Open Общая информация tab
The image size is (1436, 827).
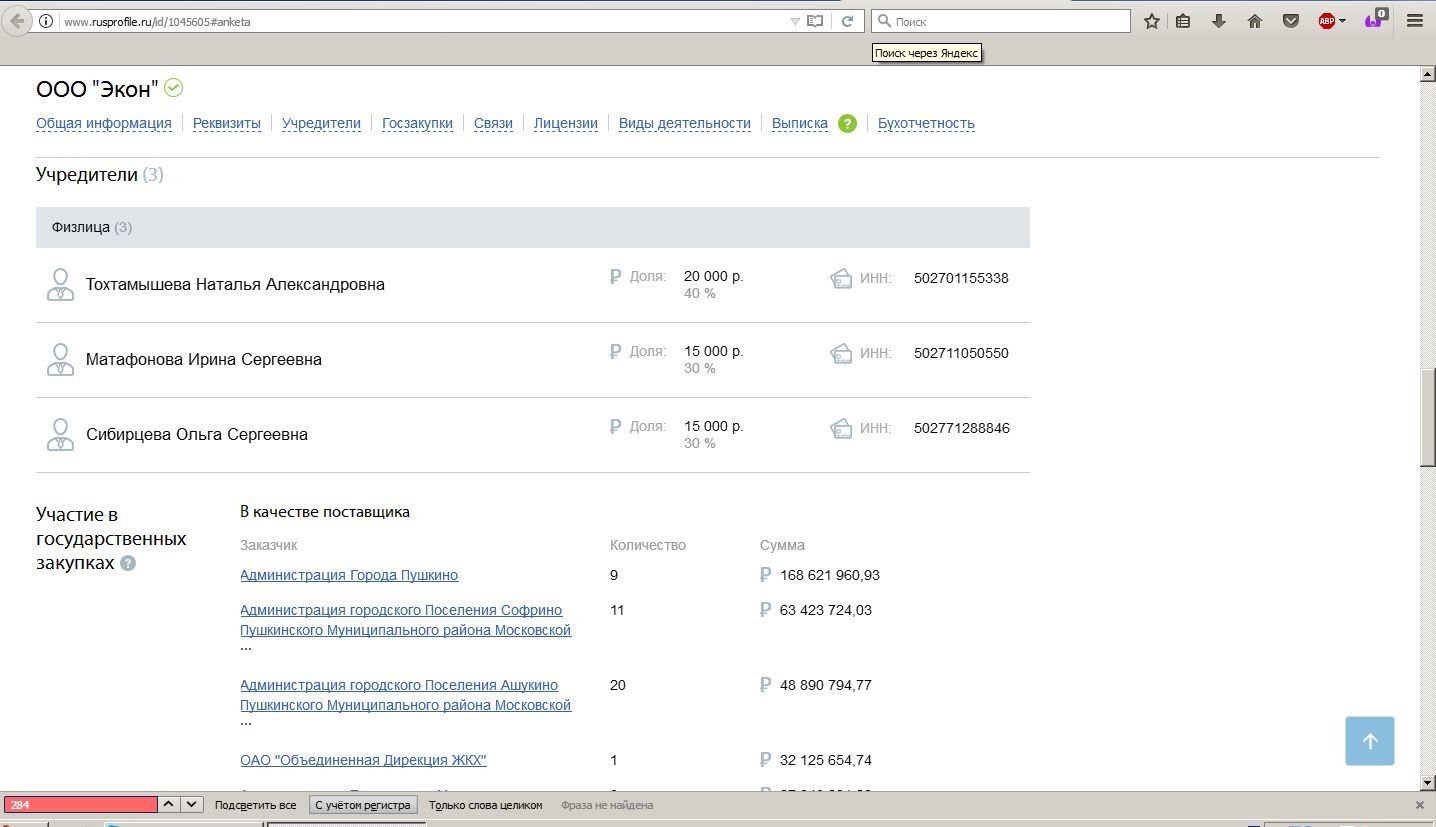tap(104, 123)
